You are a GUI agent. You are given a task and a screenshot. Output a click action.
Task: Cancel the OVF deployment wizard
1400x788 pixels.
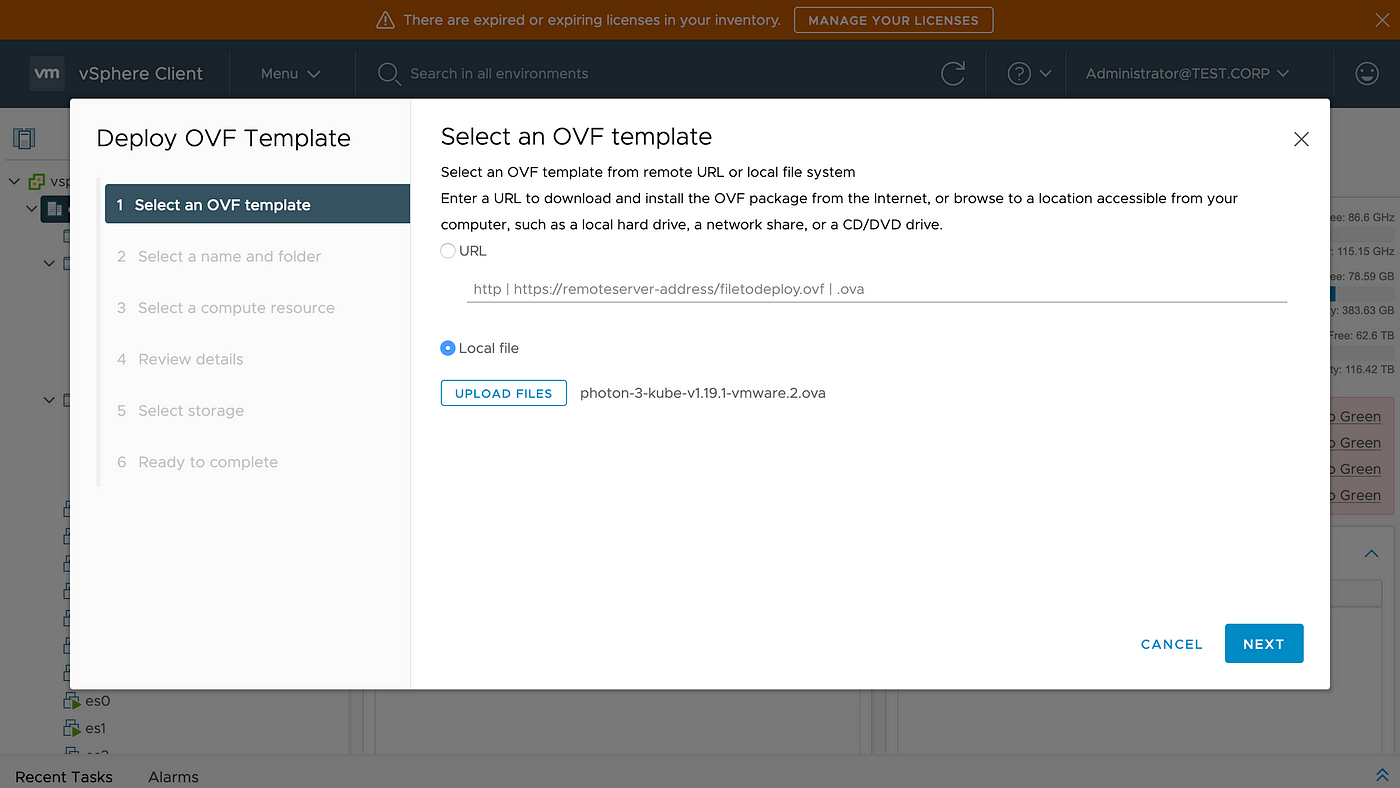(x=1172, y=644)
